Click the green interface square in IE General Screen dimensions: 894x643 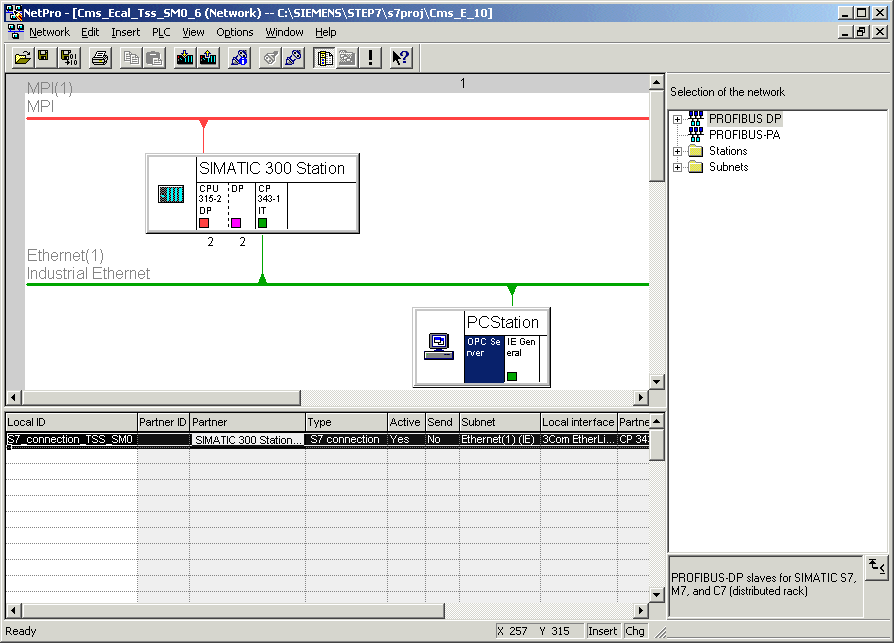[x=512, y=376]
